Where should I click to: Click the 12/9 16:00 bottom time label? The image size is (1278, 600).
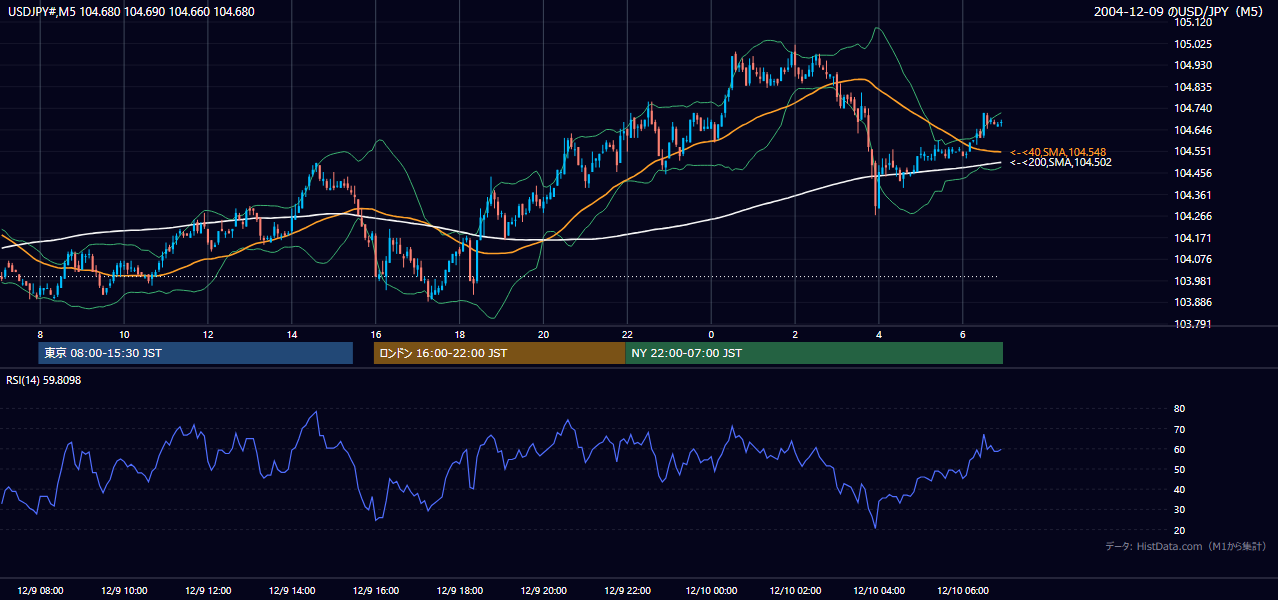[376, 591]
